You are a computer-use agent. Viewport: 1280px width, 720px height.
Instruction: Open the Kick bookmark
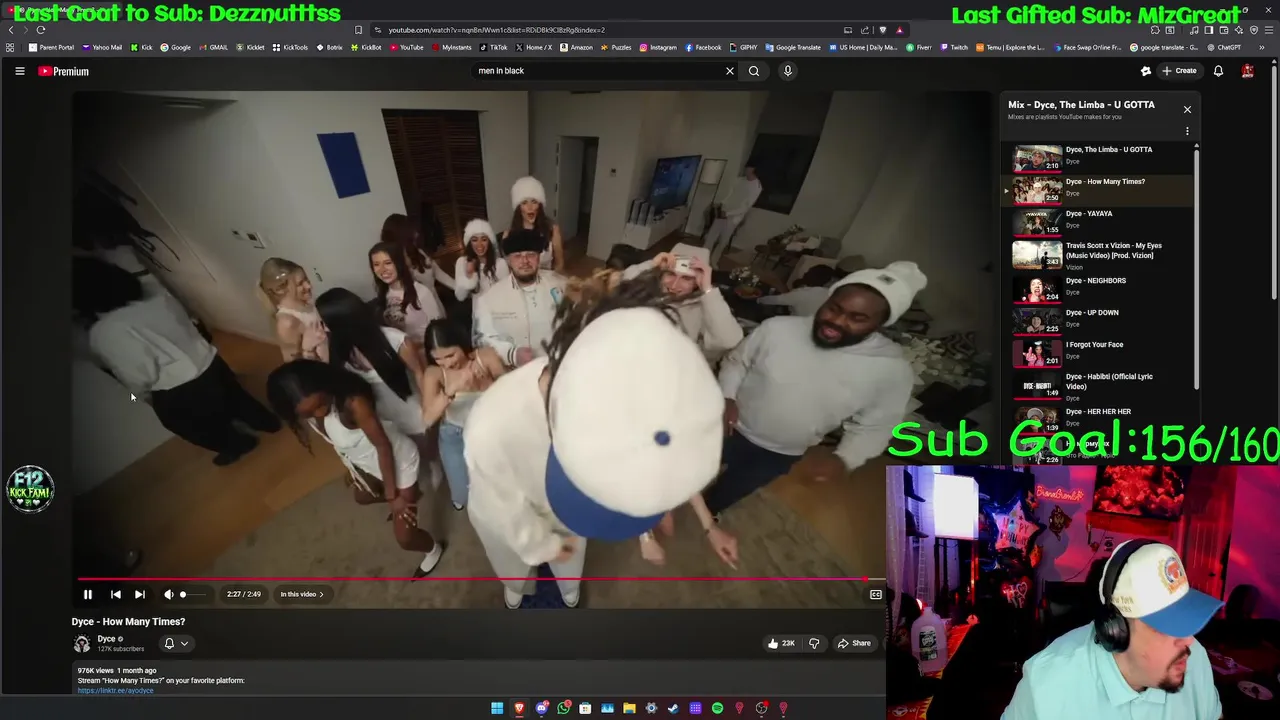click(x=142, y=47)
